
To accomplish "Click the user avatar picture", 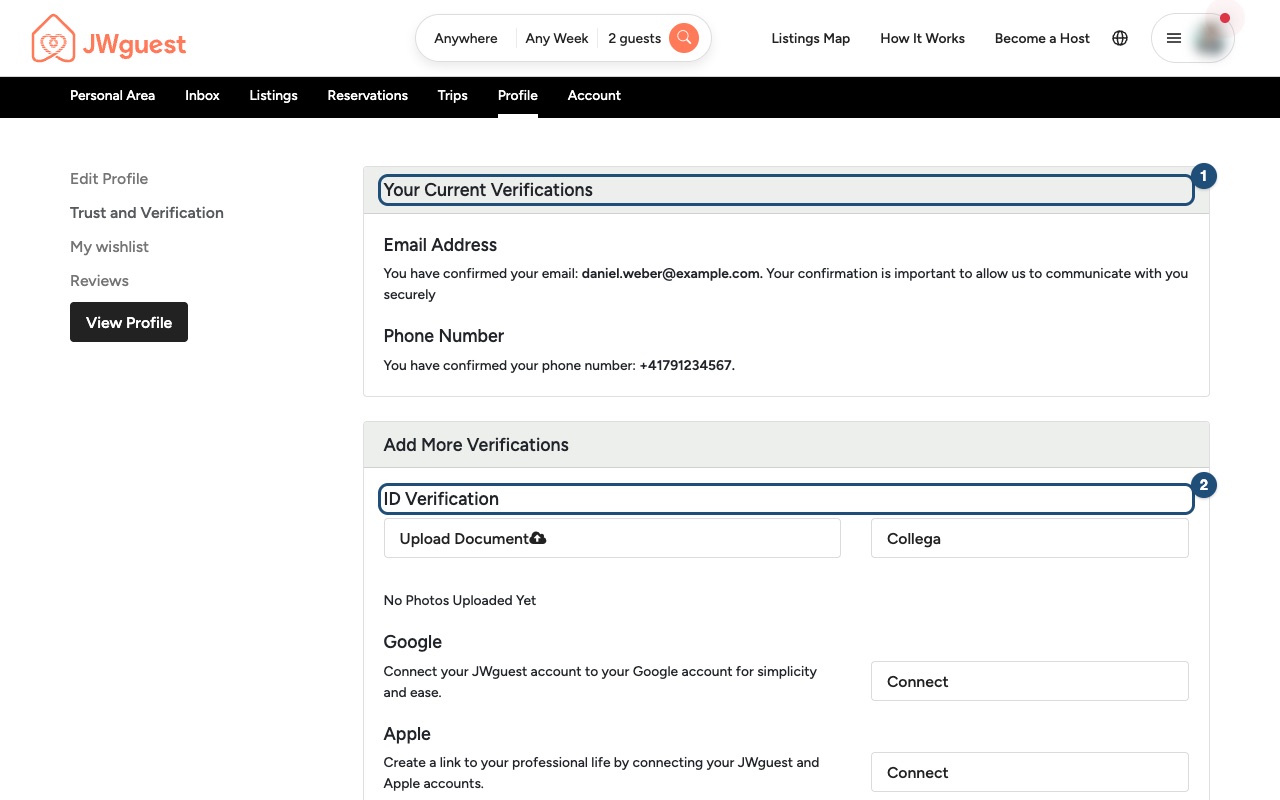I will click(x=1212, y=38).
